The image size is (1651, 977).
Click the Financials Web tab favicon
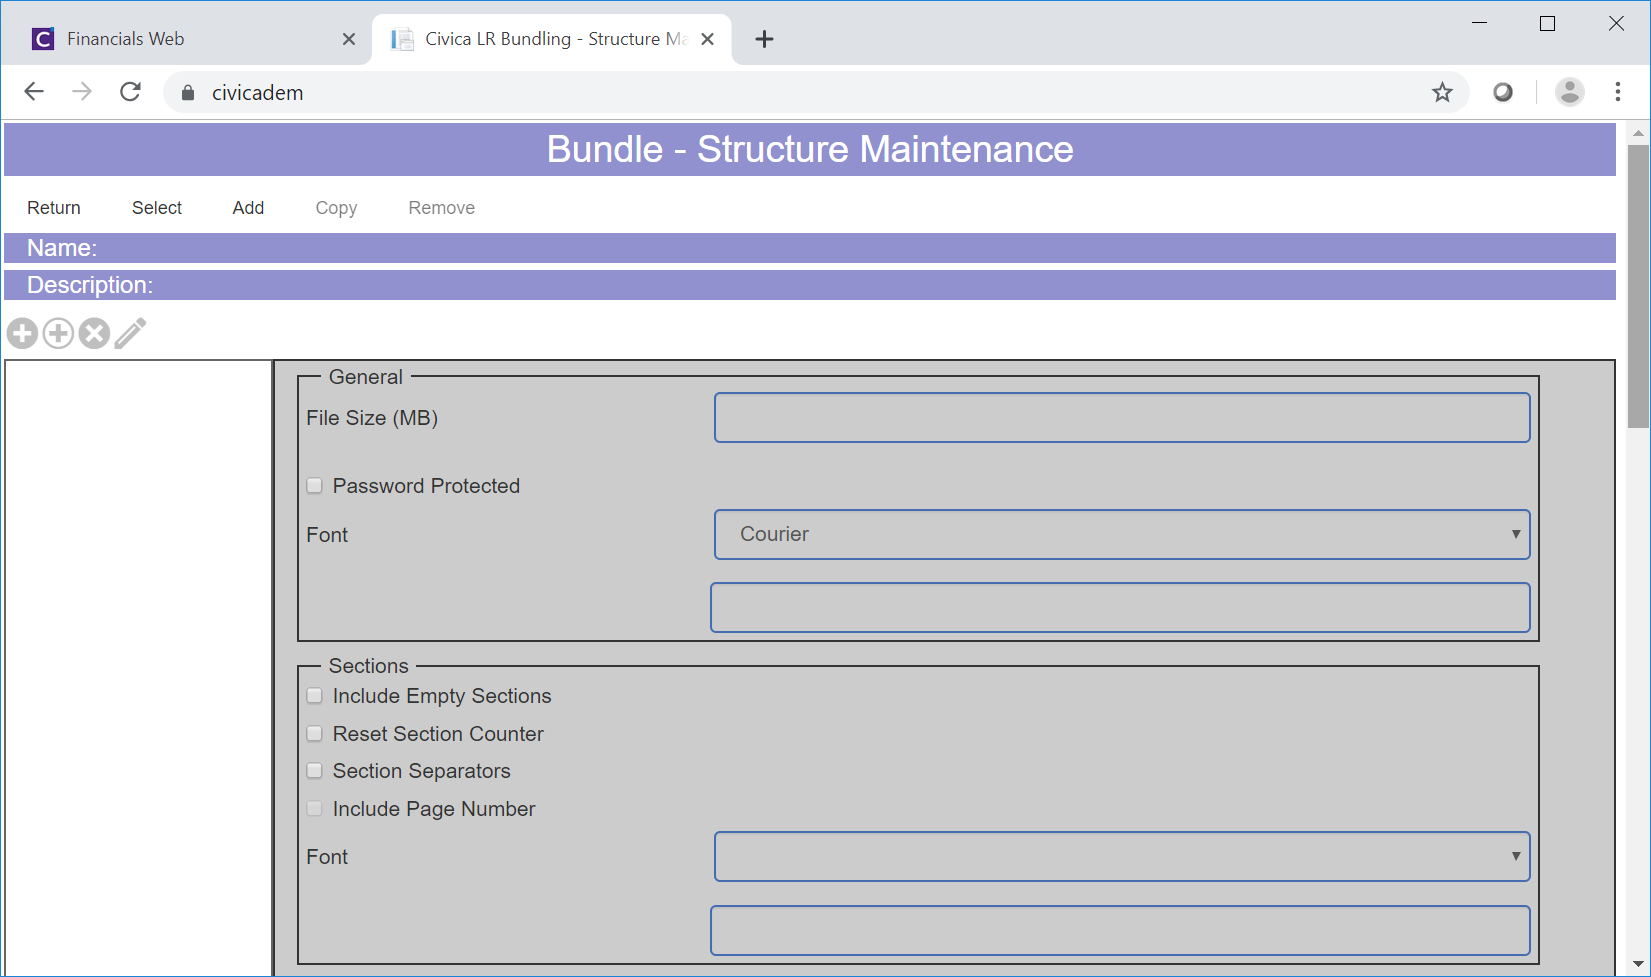click(43, 39)
